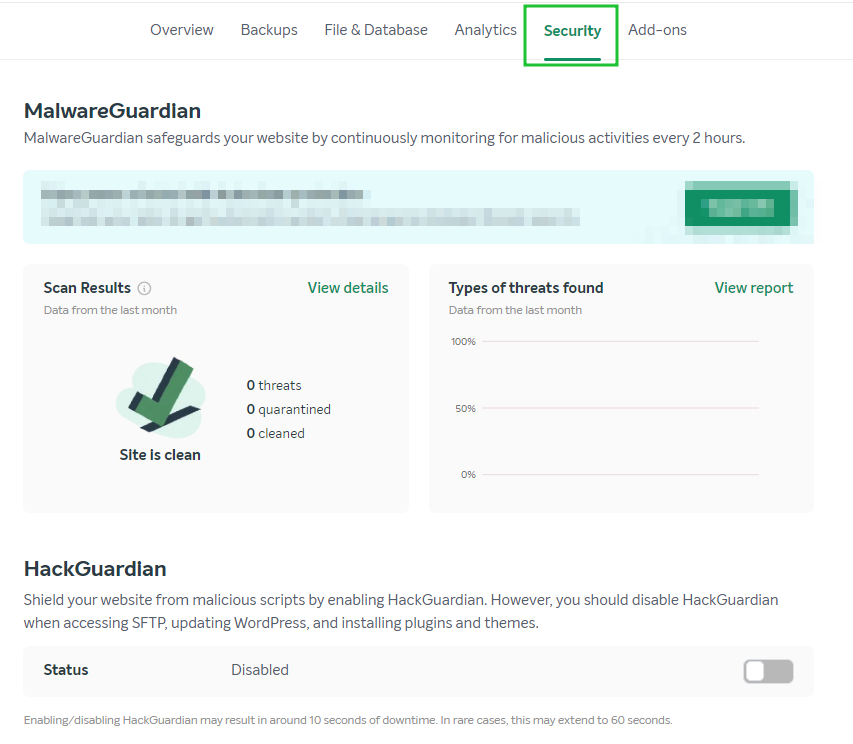This screenshot has height=744, width=853.
Task: Open View details for Scan Results
Action: pos(348,288)
